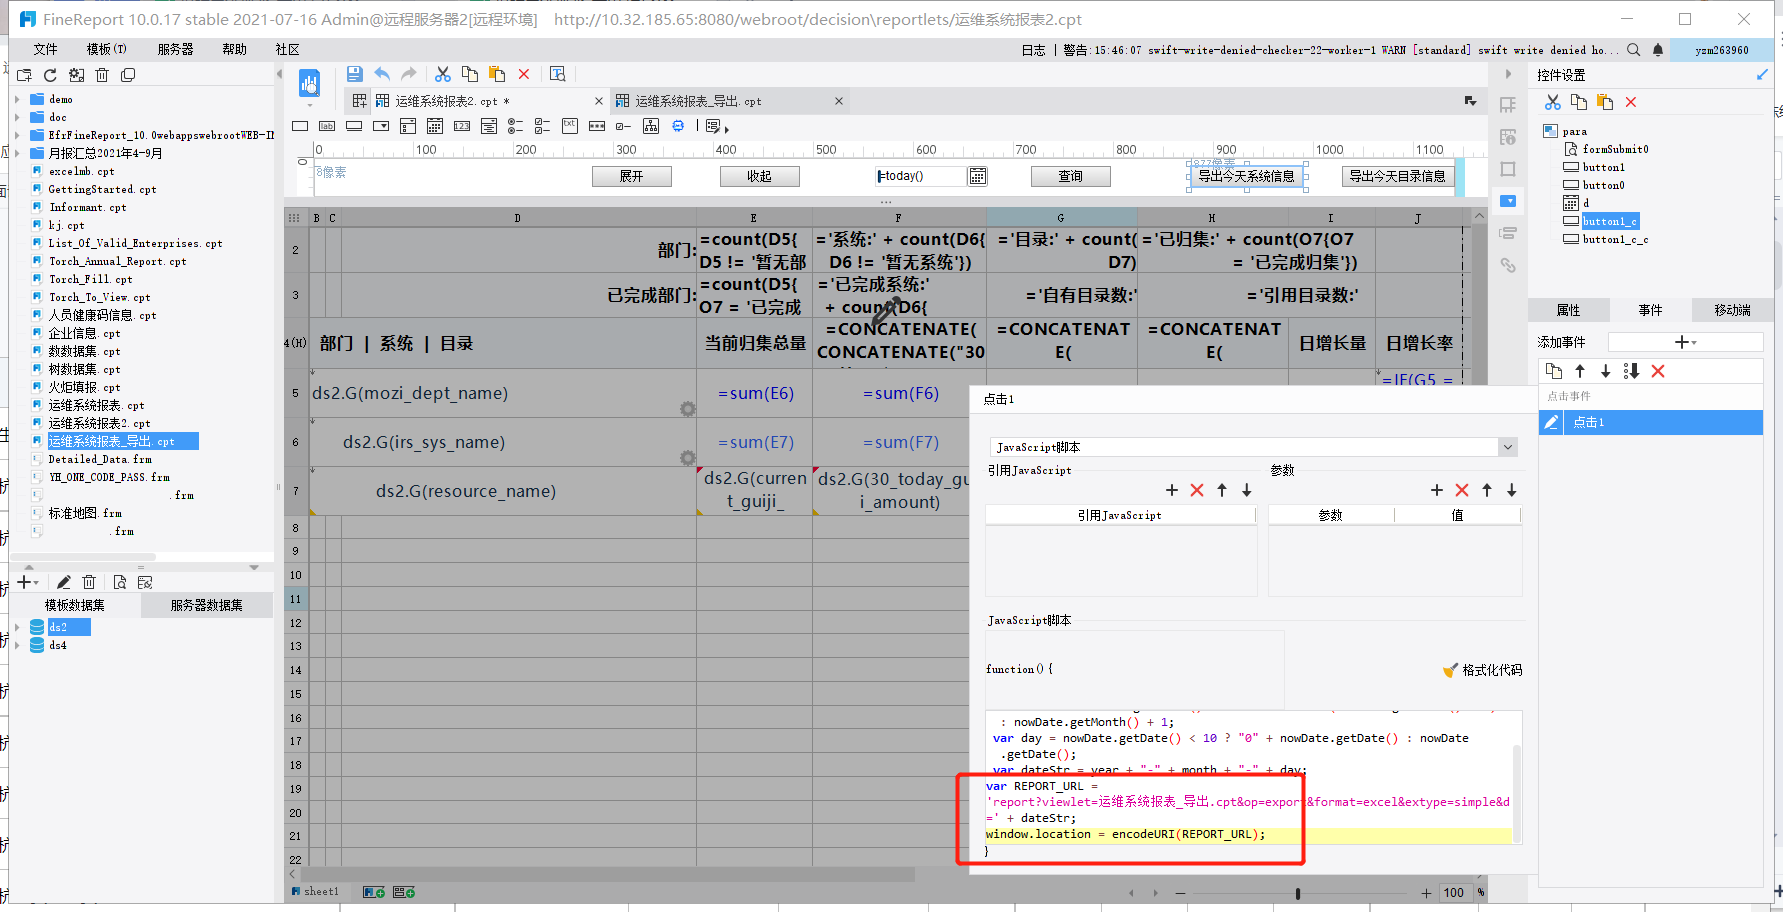
Task: Click main toolbar copy icon
Action: (x=470, y=74)
